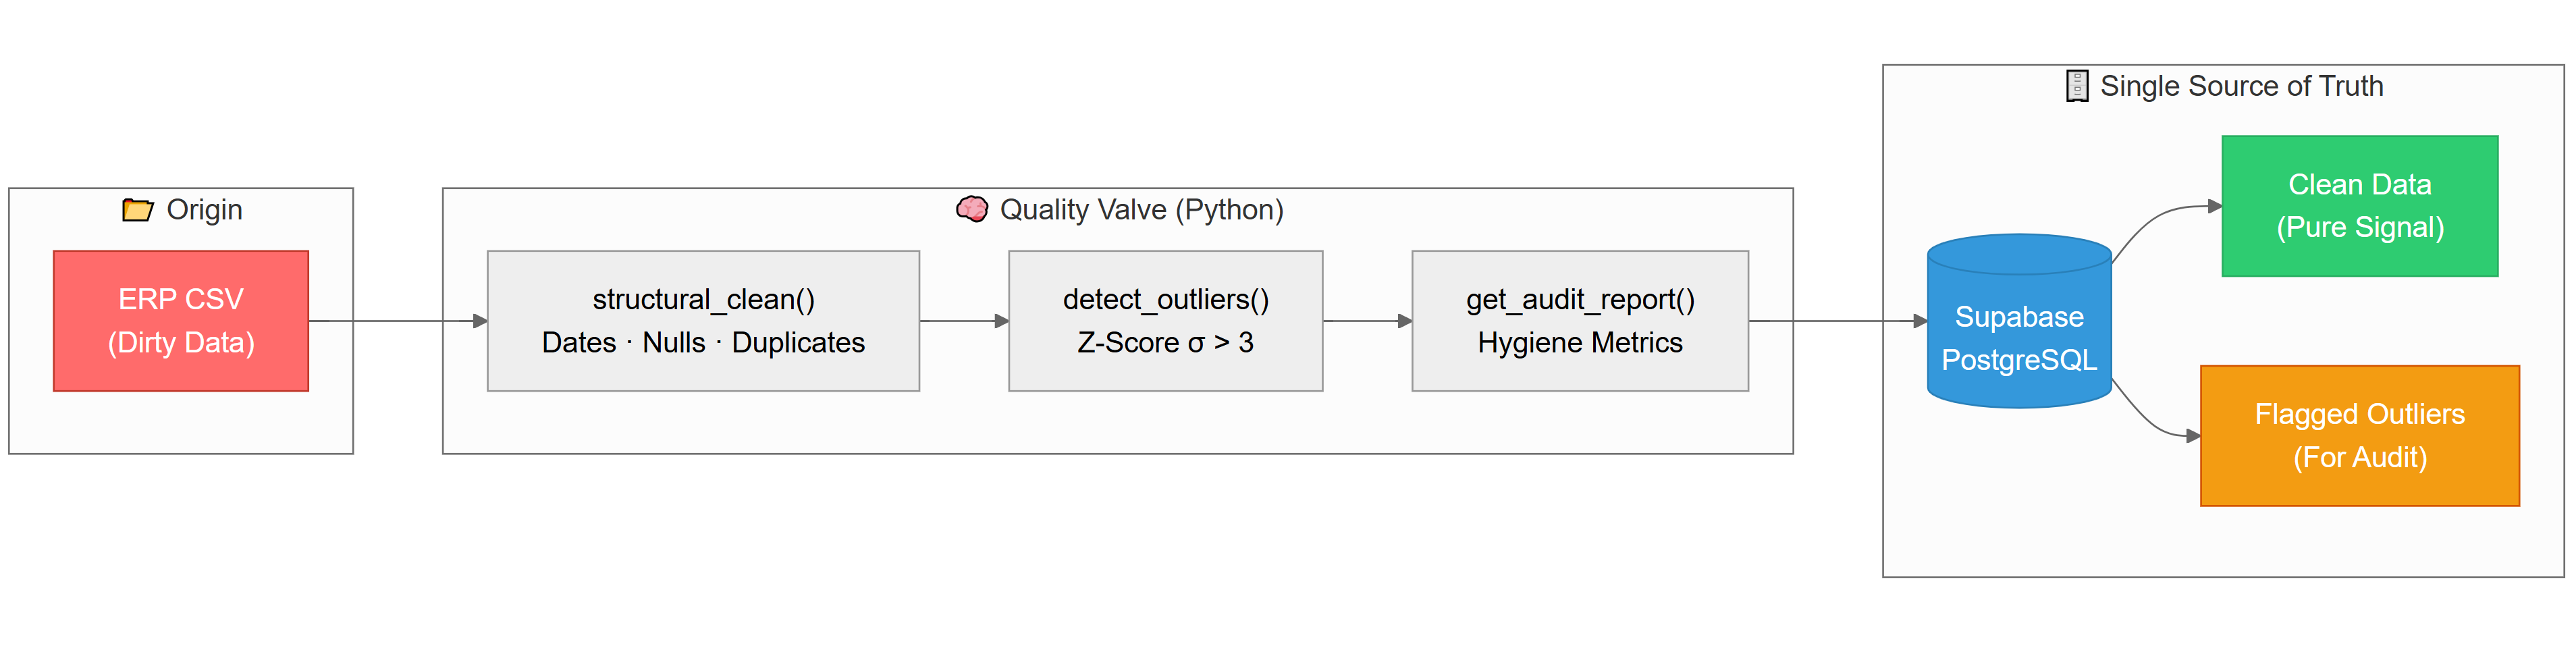
Task: Click the server icon beside Single Source of Truth
Action: pyautogui.click(x=2077, y=86)
